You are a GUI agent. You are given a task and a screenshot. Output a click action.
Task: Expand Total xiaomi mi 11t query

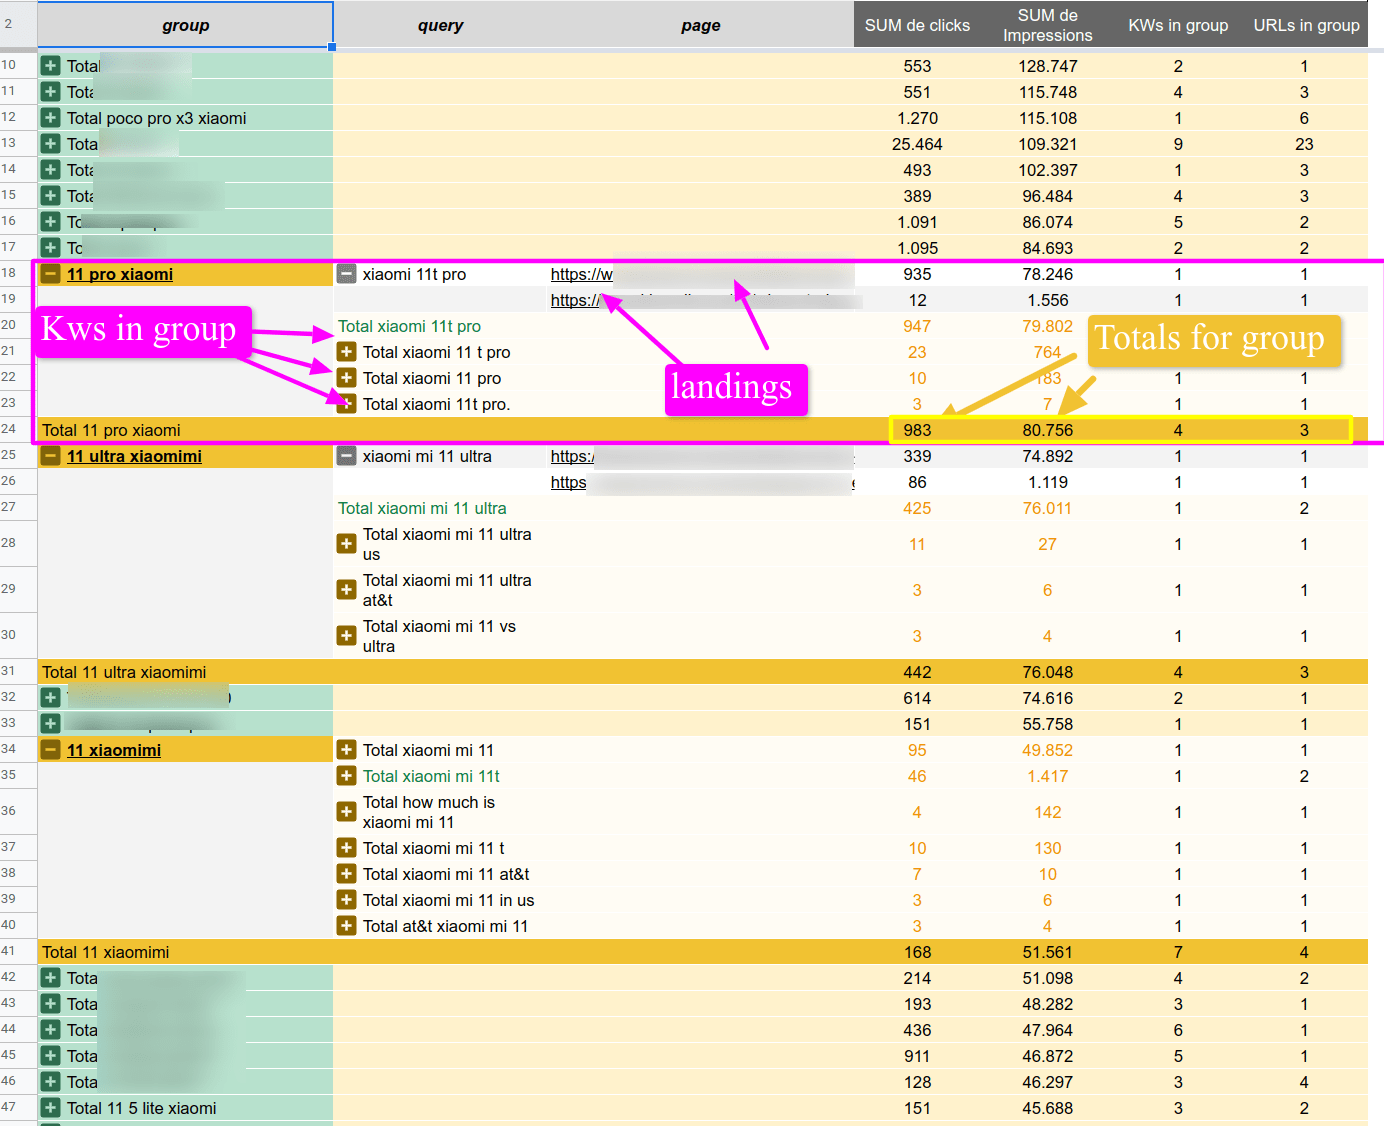(347, 776)
